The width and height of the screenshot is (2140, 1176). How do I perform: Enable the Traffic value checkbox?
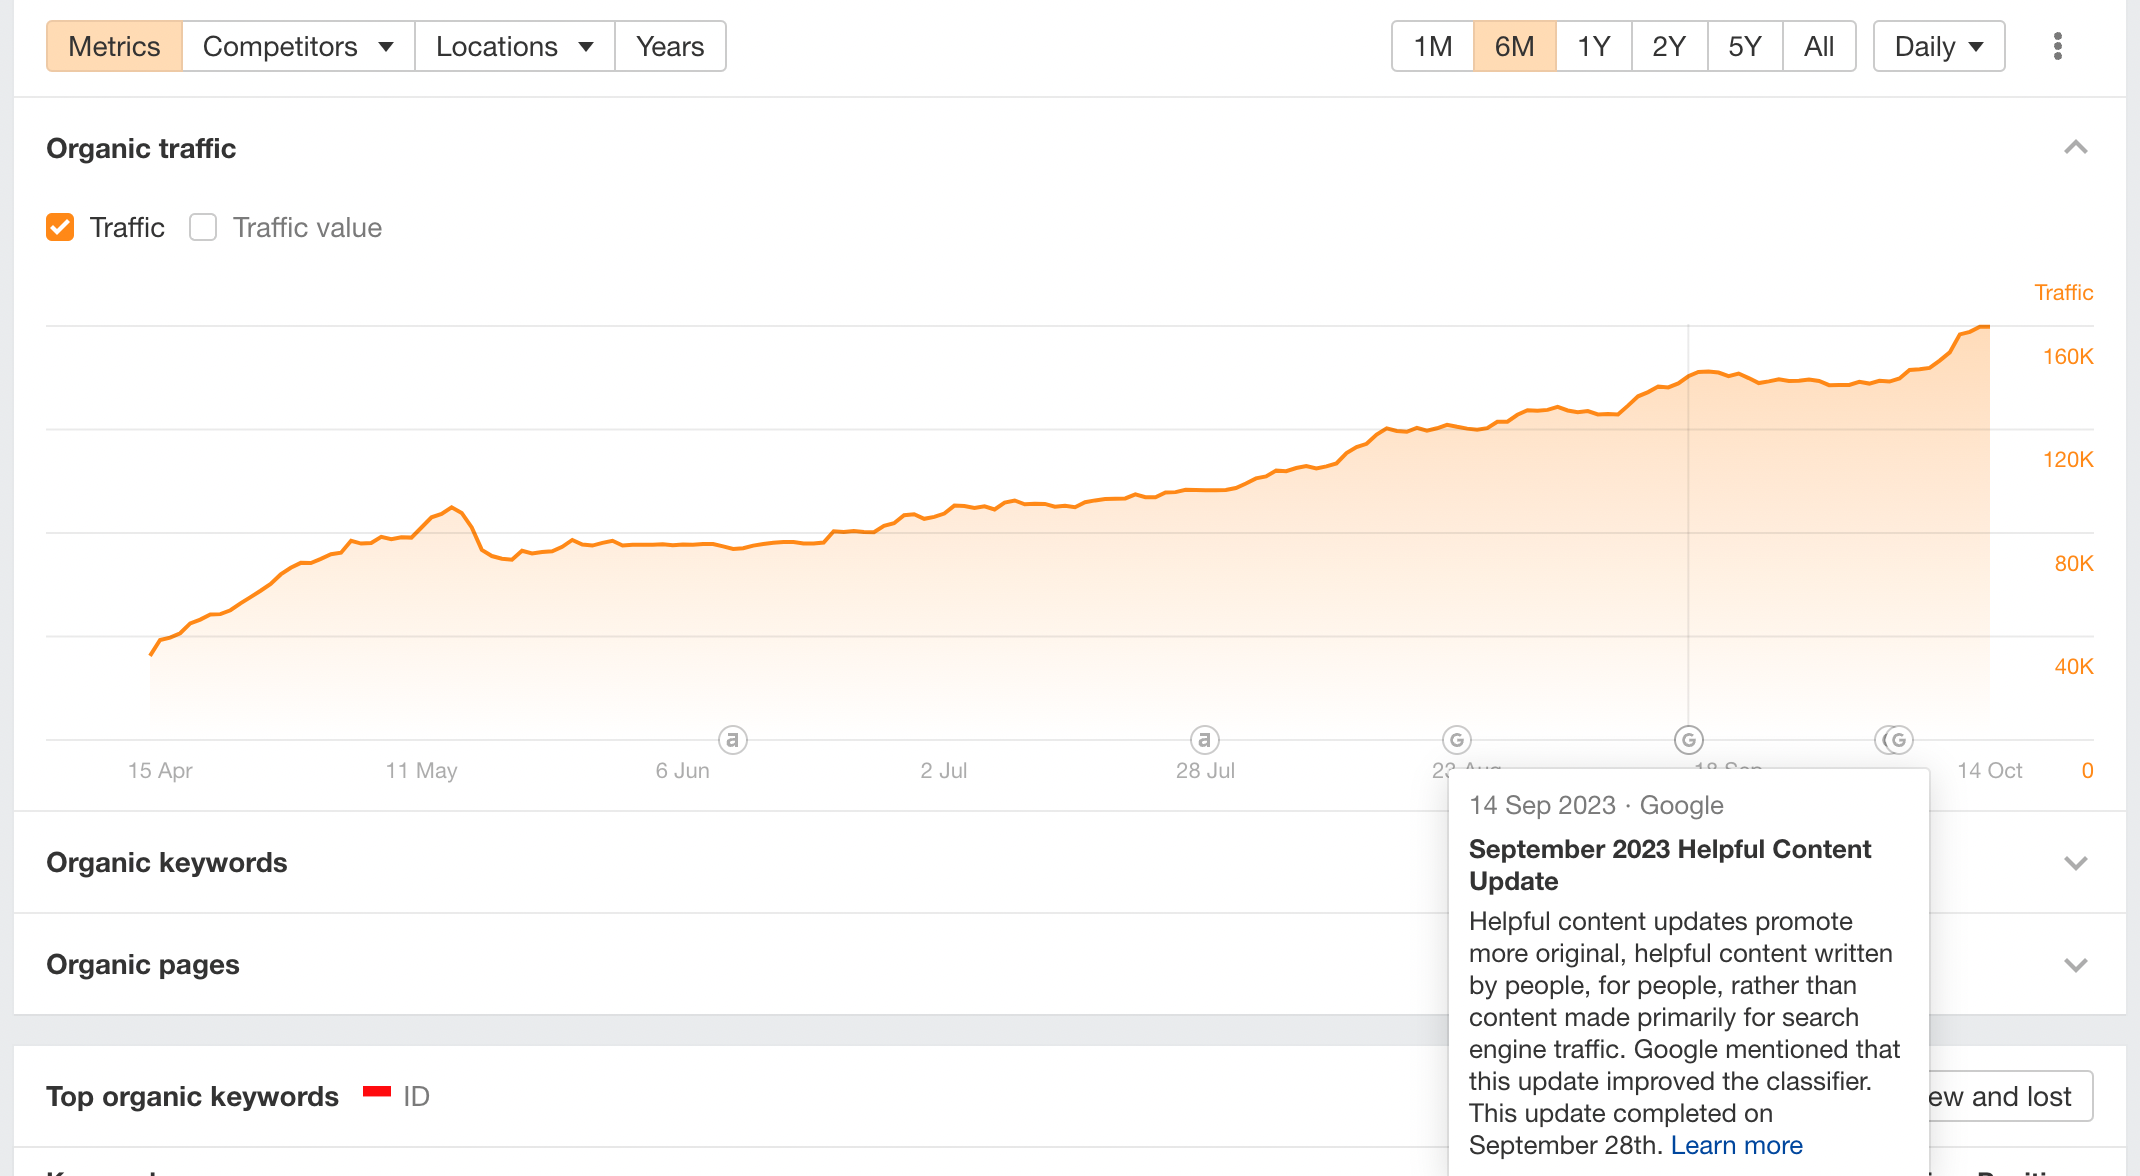(x=203, y=227)
